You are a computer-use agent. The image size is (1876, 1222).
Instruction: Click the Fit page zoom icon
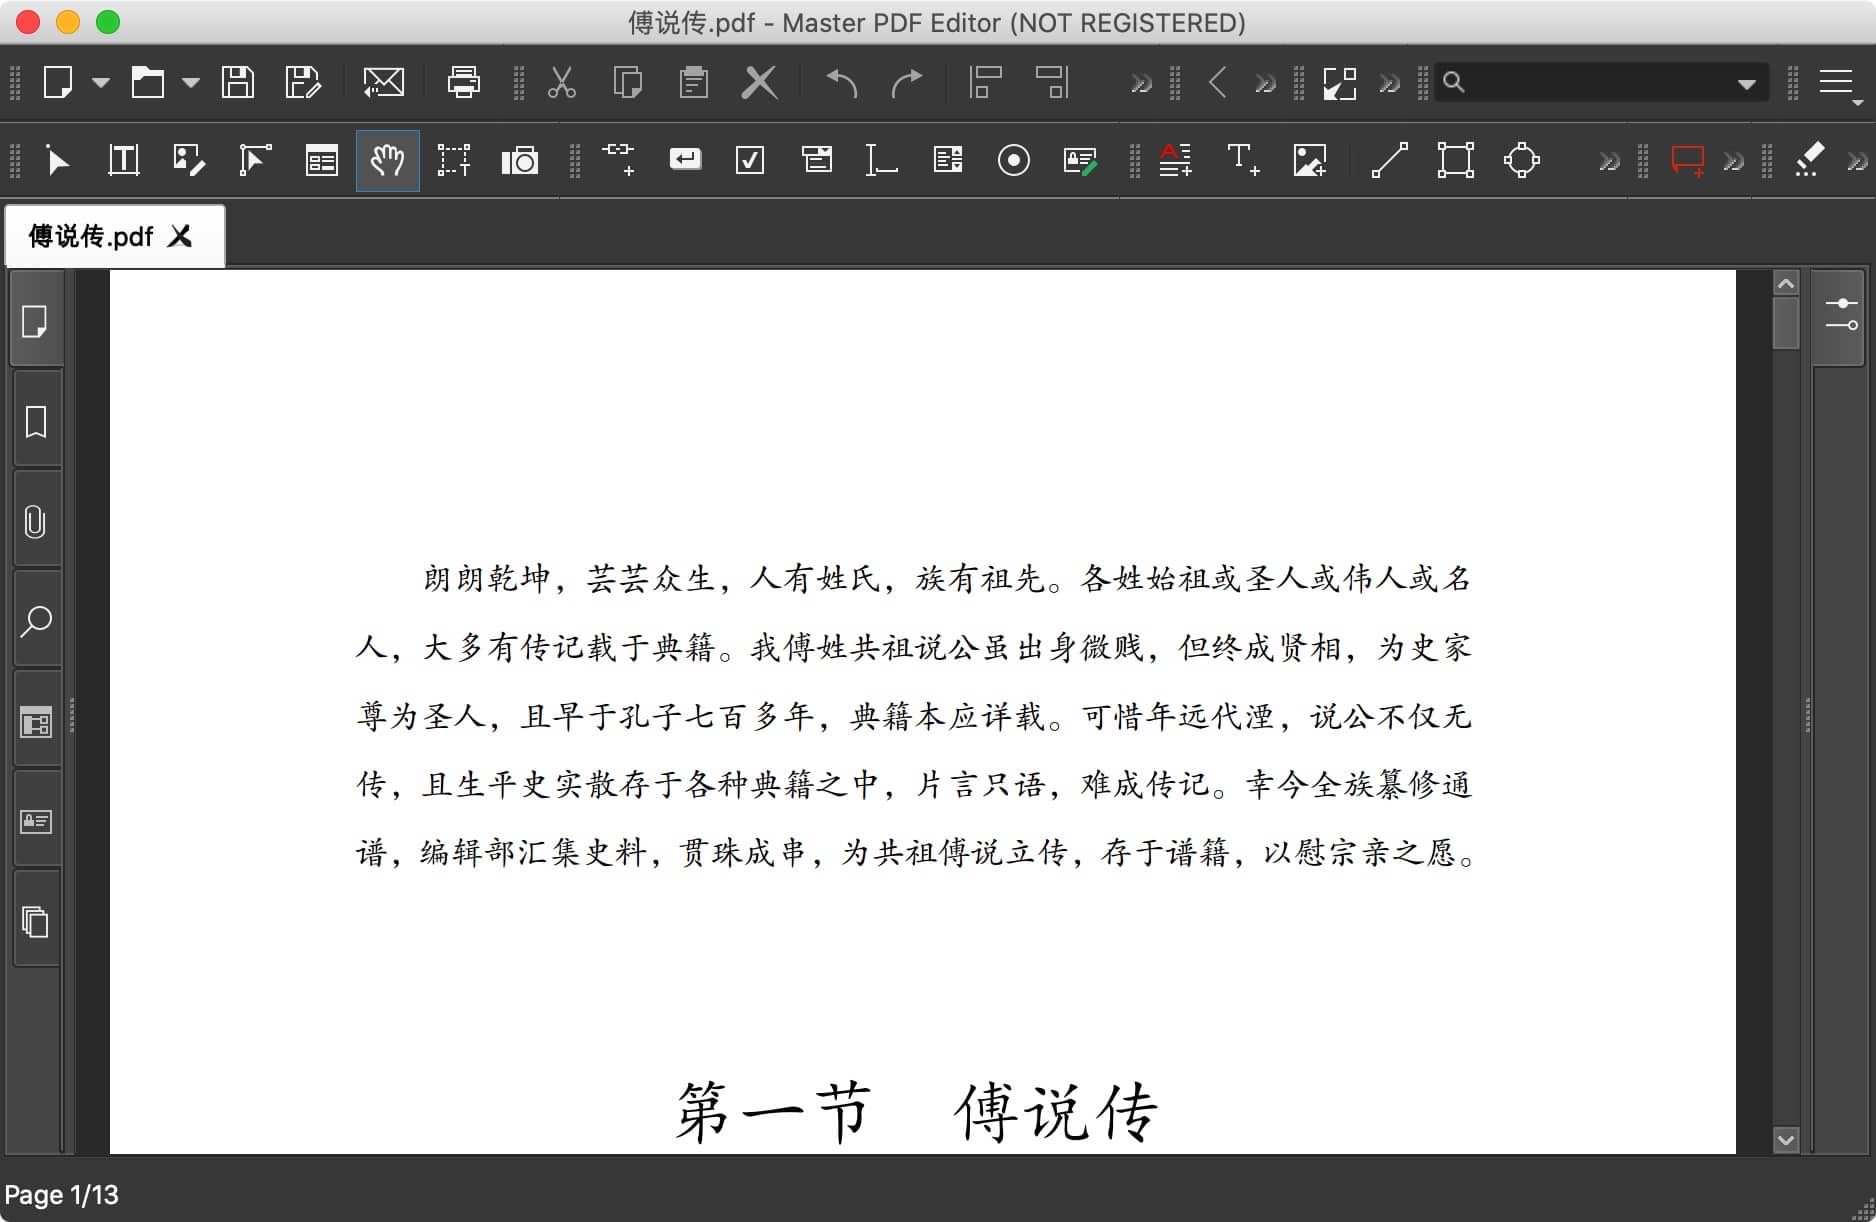click(x=1340, y=83)
